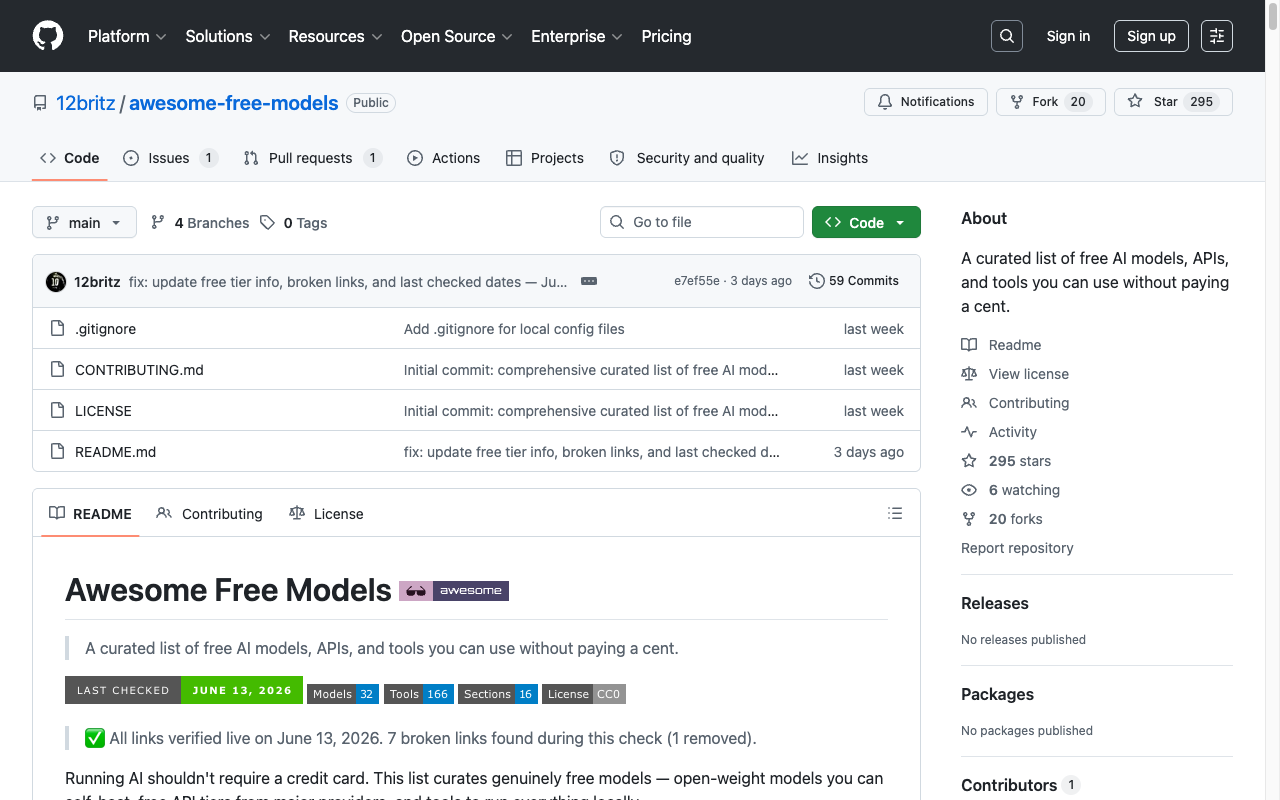Open CONTRIBUTING.md file

[x=139, y=370]
